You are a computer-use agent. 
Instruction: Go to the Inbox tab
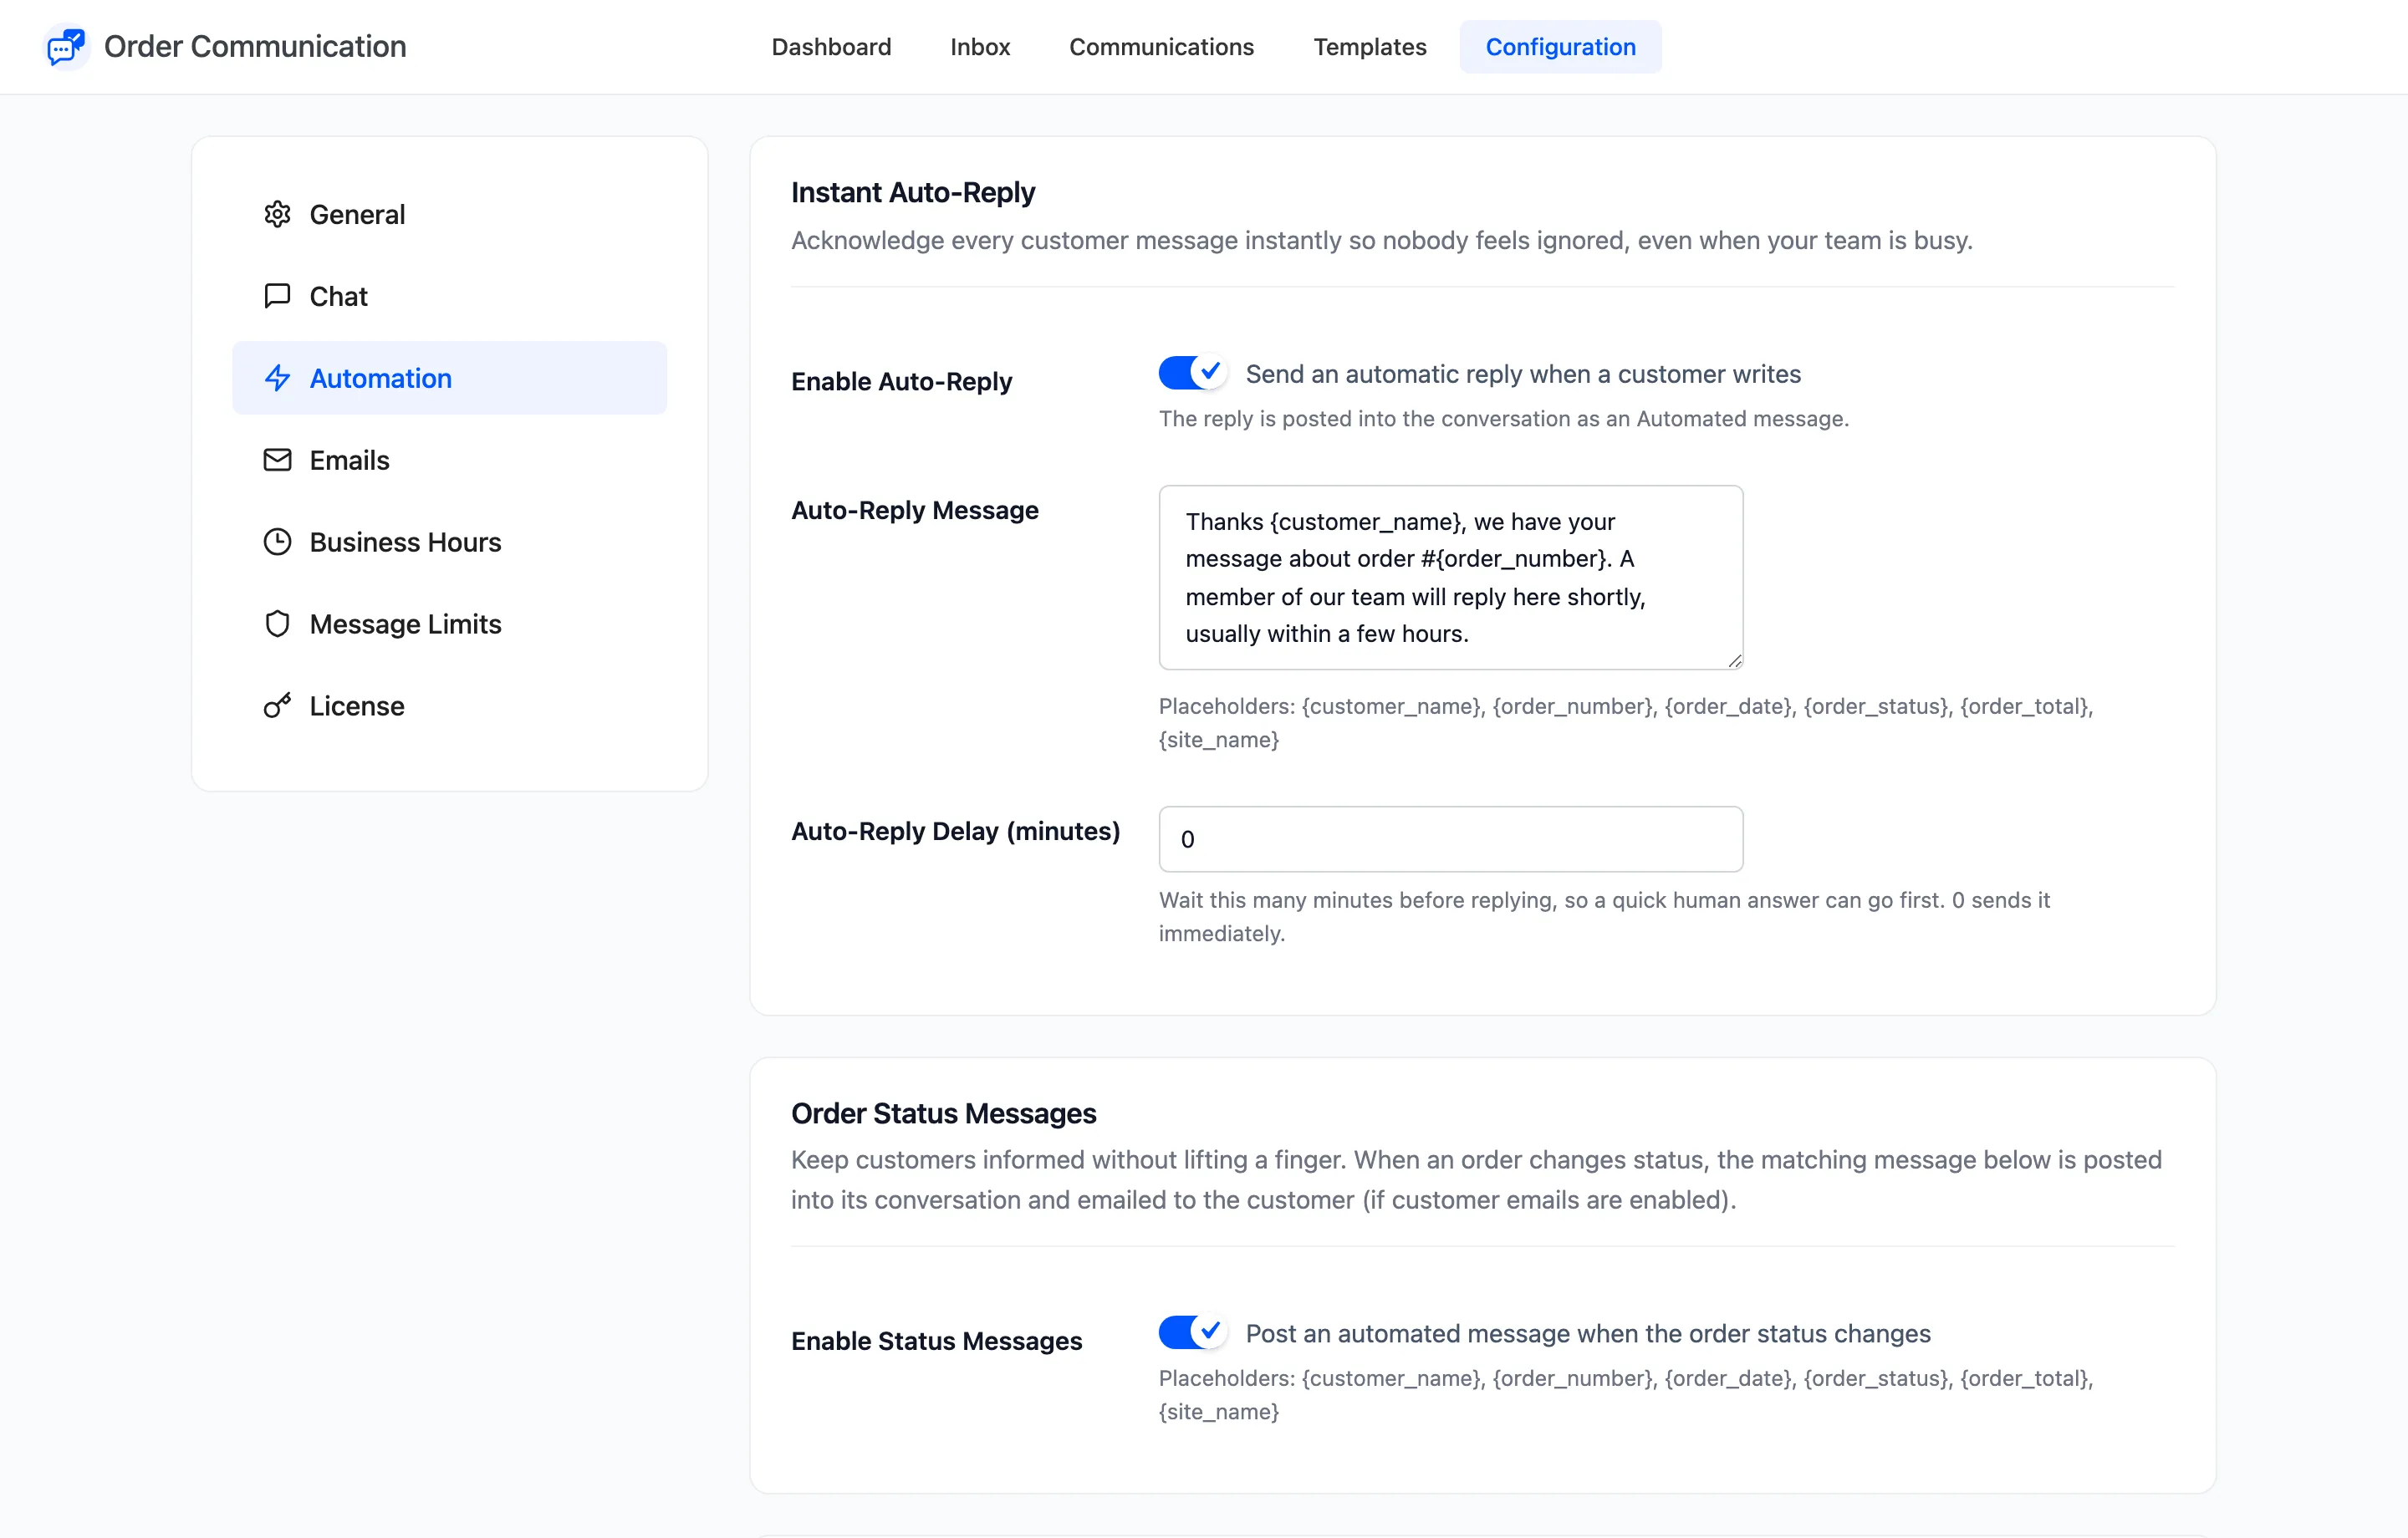click(980, 47)
